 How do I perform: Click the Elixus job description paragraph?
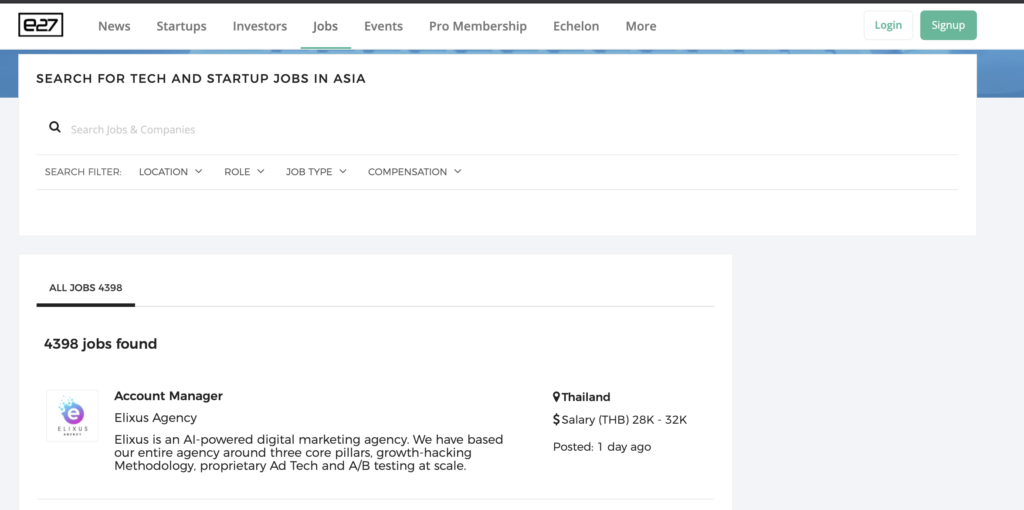click(x=309, y=453)
